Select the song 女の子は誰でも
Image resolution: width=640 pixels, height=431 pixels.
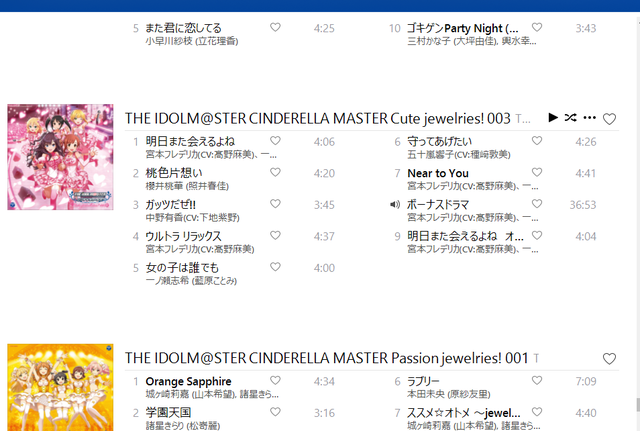click(x=182, y=268)
